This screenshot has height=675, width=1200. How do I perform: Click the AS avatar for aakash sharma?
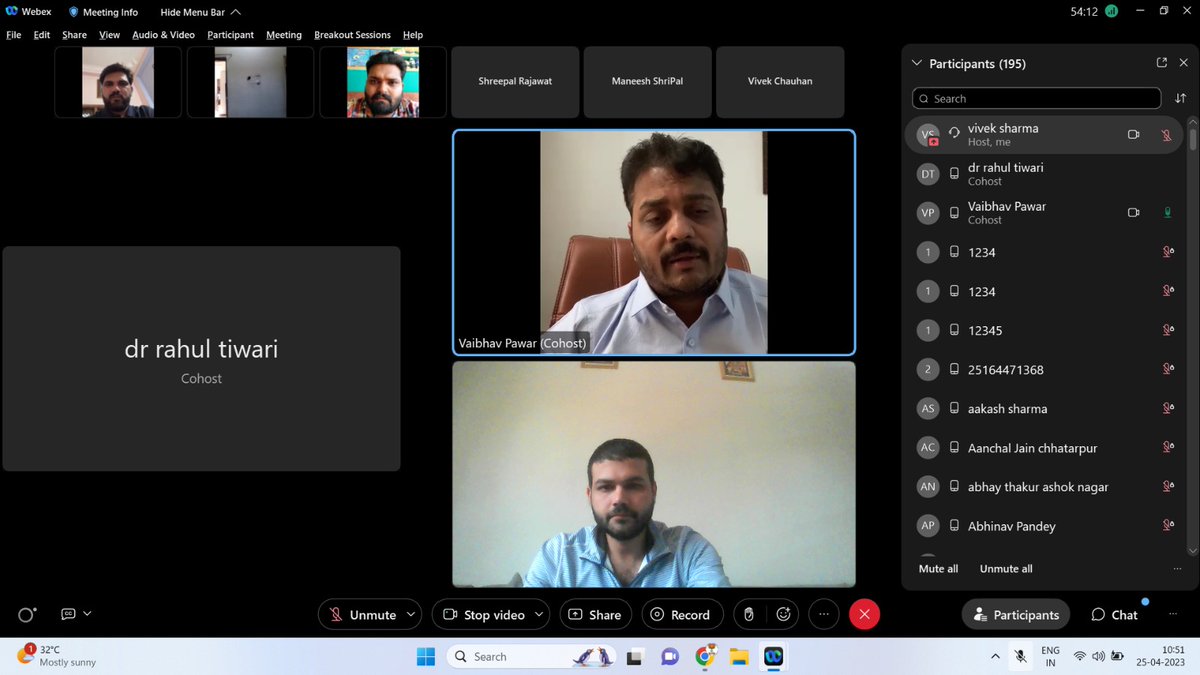pos(928,408)
